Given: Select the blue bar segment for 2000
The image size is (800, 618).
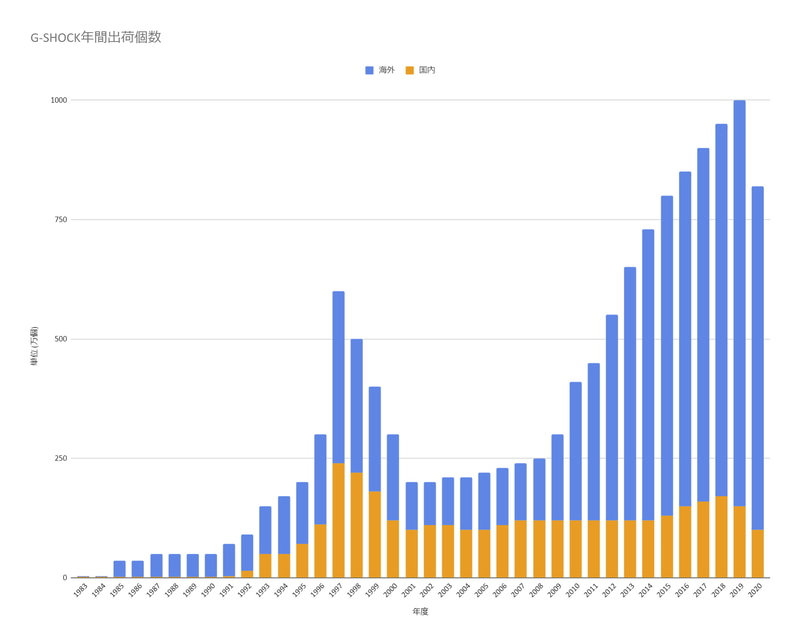Looking at the screenshot, I should 393,478.
